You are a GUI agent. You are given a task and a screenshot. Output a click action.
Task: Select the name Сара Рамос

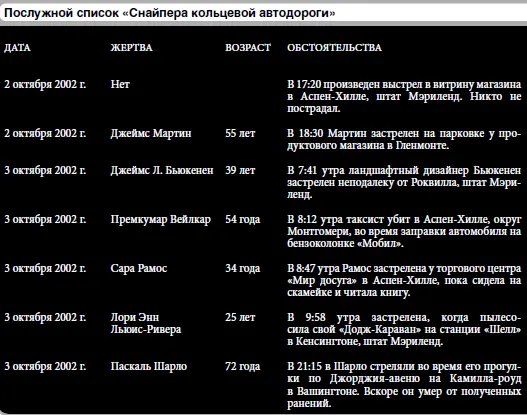[139, 268]
